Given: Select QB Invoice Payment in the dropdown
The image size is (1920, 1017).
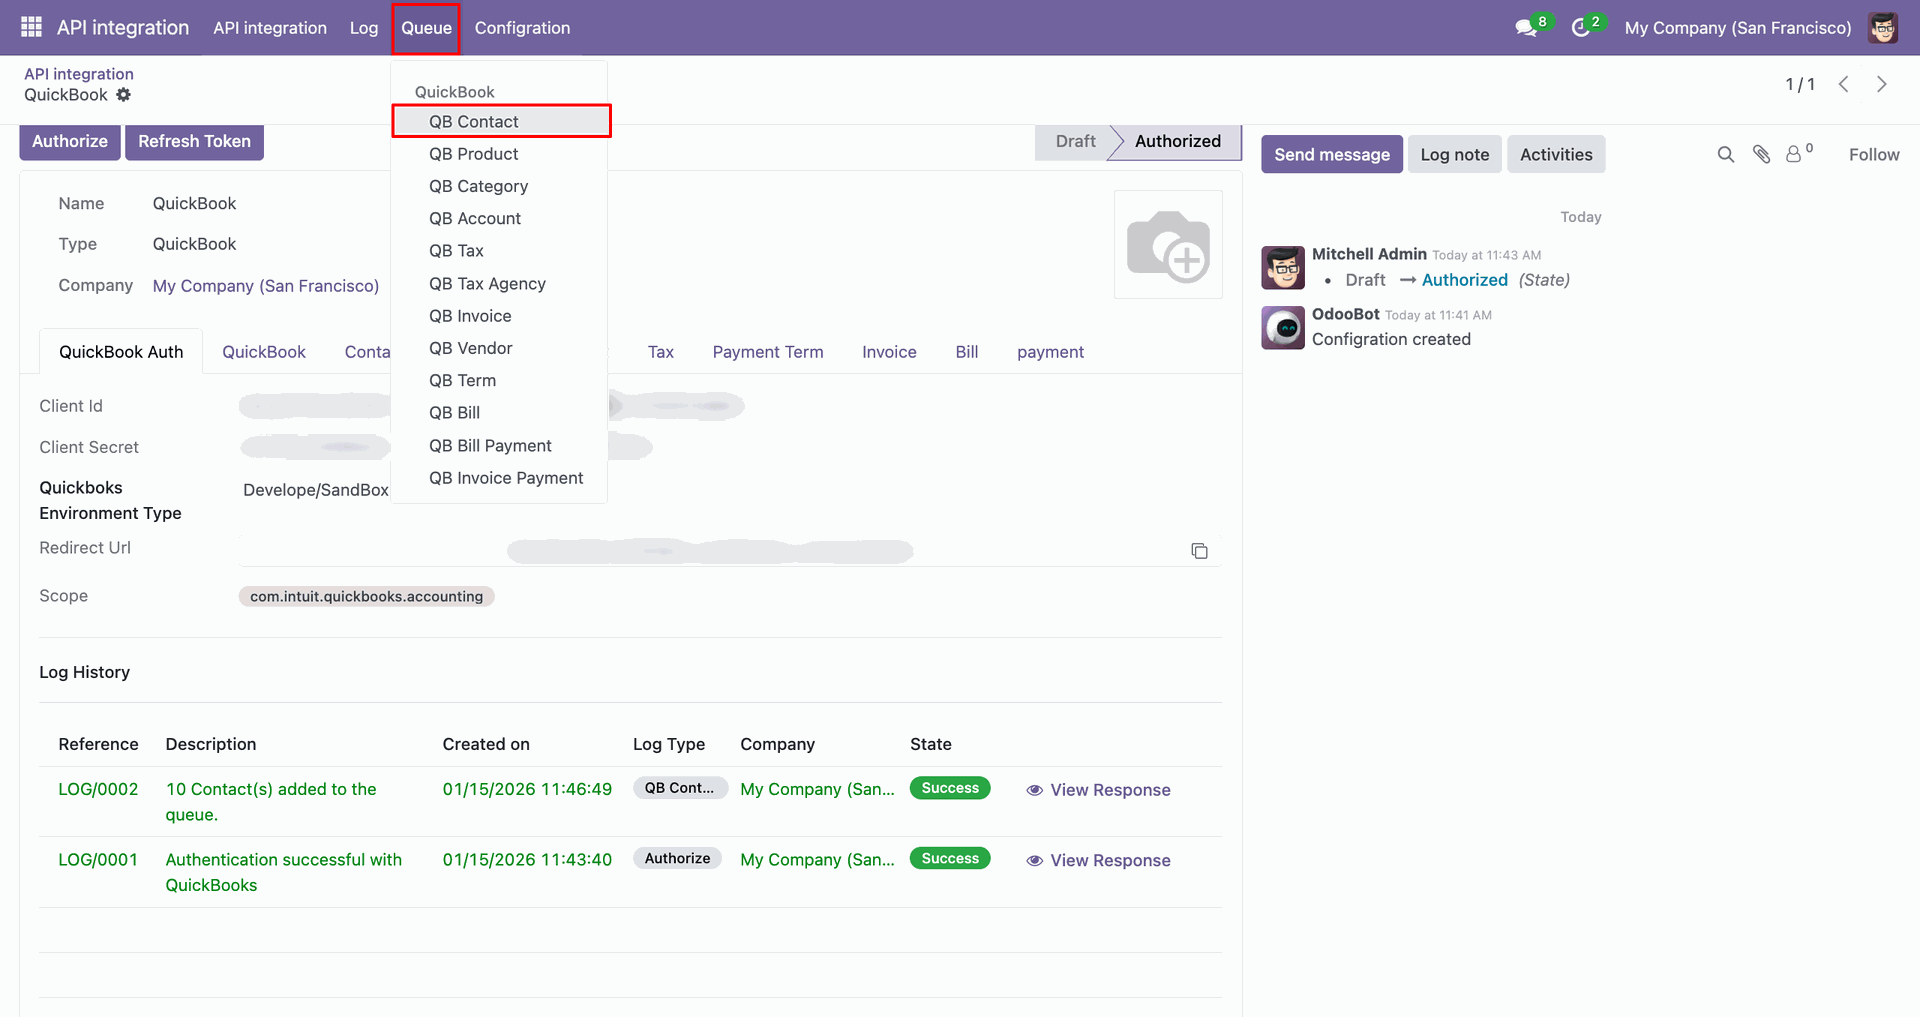Looking at the screenshot, I should click(499, 478).
